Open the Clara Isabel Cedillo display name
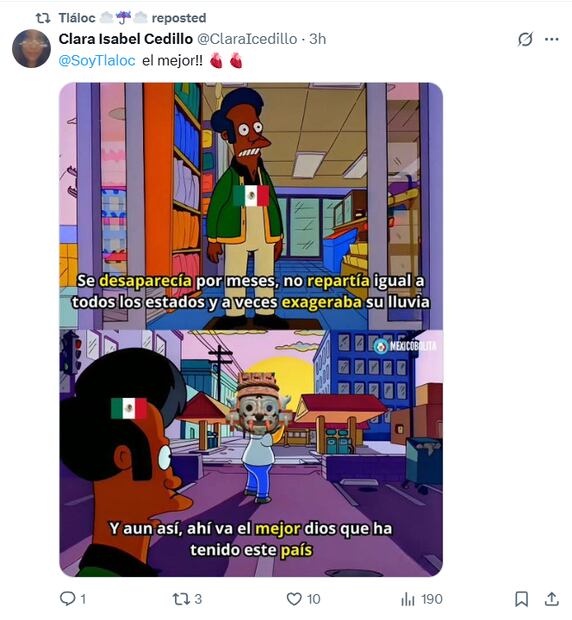This screenshot has width=572, height=620. pyautogui.click(x=126, y=39)
